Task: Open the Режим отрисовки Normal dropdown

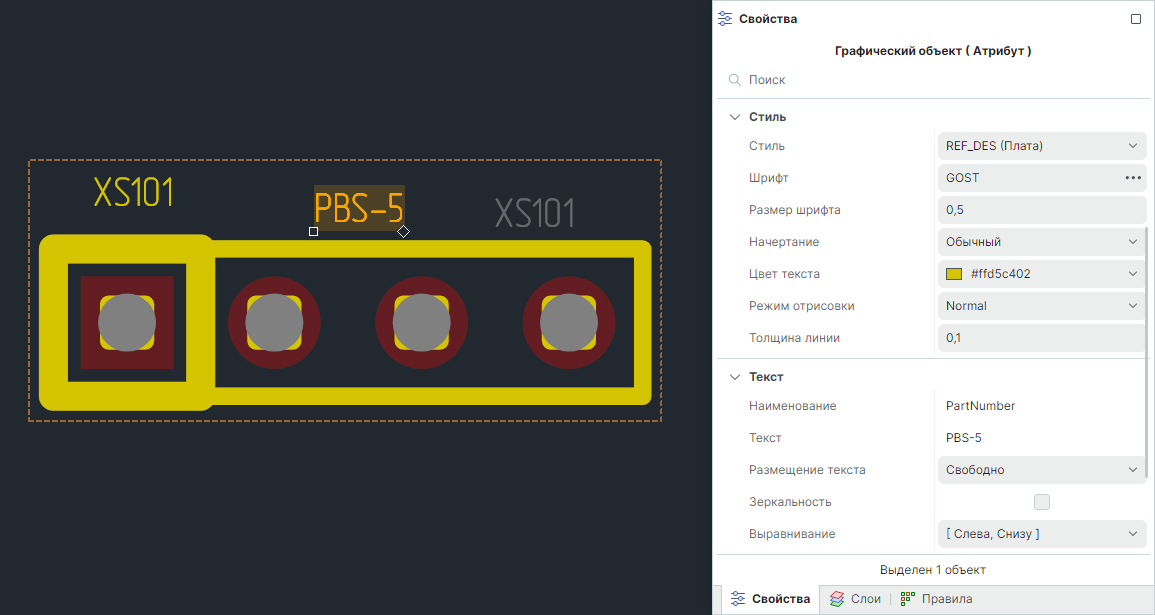Action: pyautogui.click(x=1042, y=306)
